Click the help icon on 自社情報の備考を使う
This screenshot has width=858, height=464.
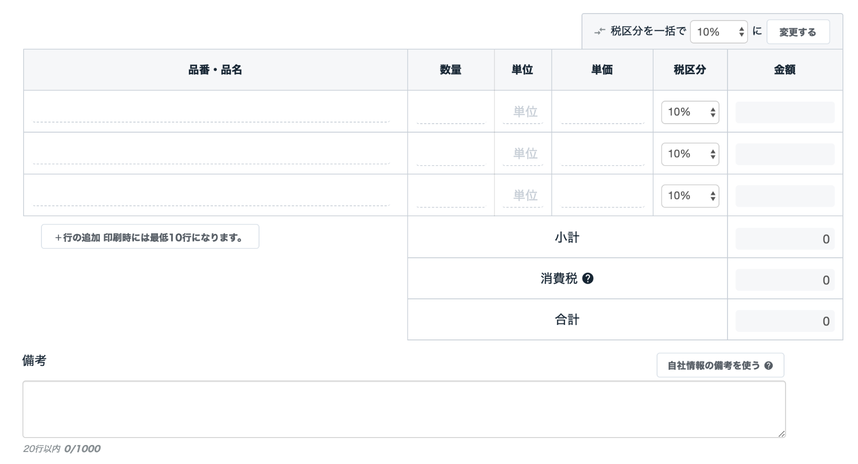(769, 366)
